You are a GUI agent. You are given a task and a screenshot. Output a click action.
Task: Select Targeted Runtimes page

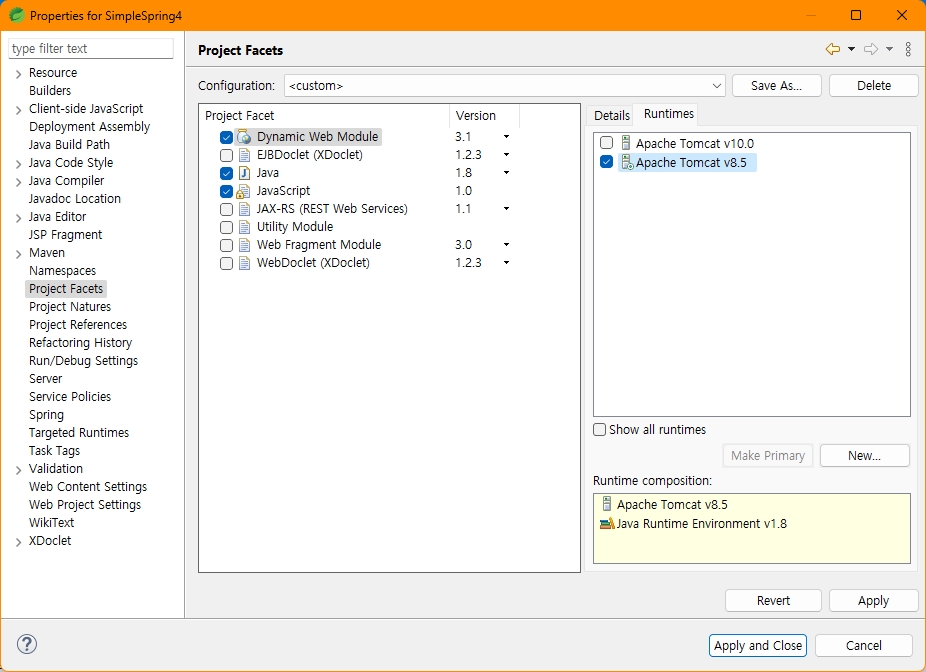[x=79, y=433]
